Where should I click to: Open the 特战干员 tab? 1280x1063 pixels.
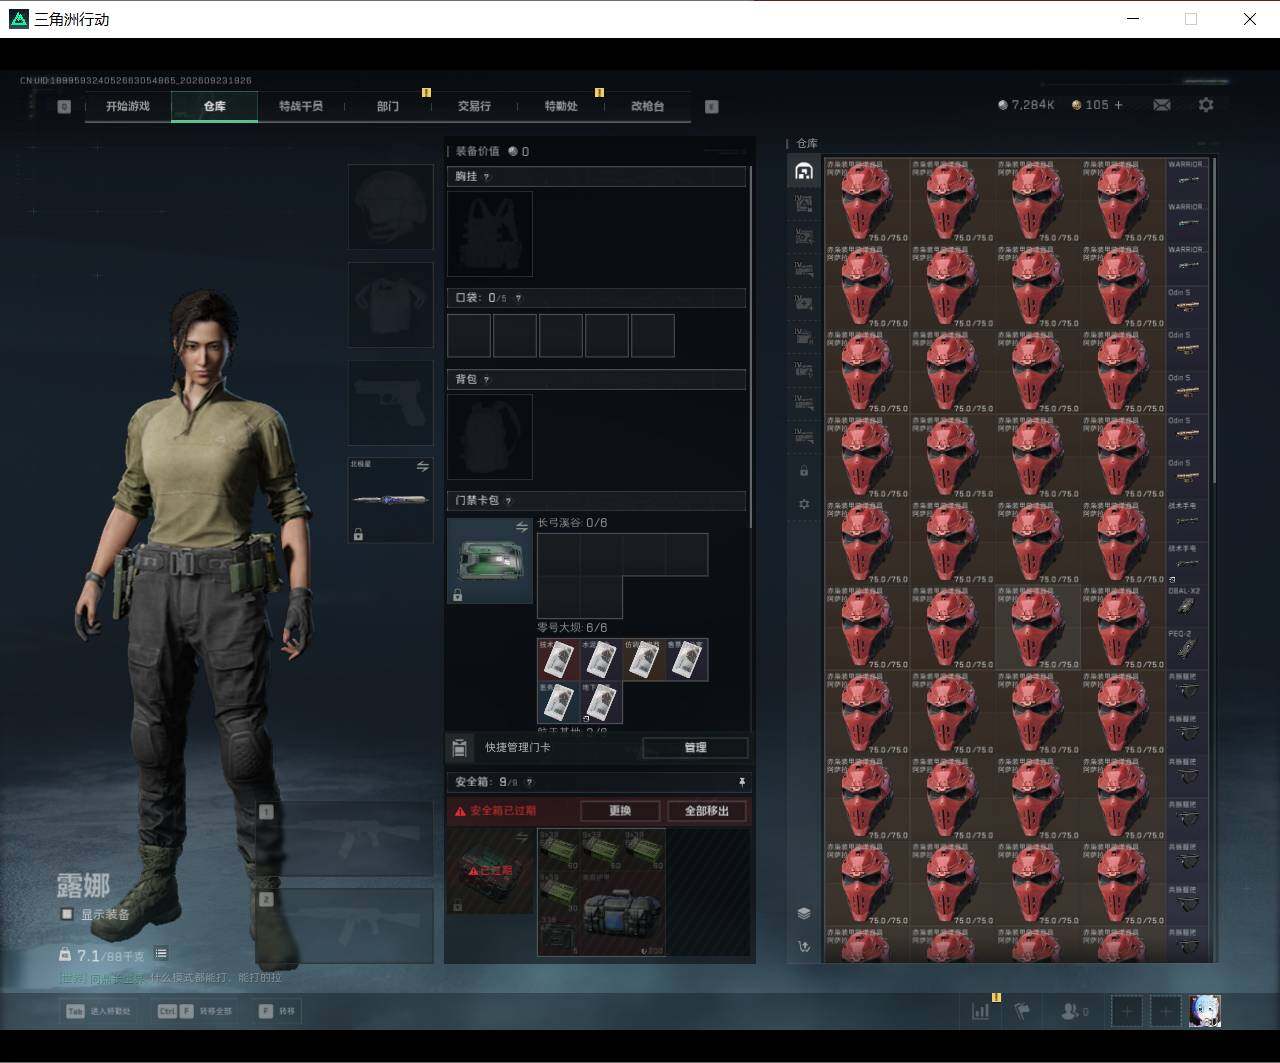[301, 106]
